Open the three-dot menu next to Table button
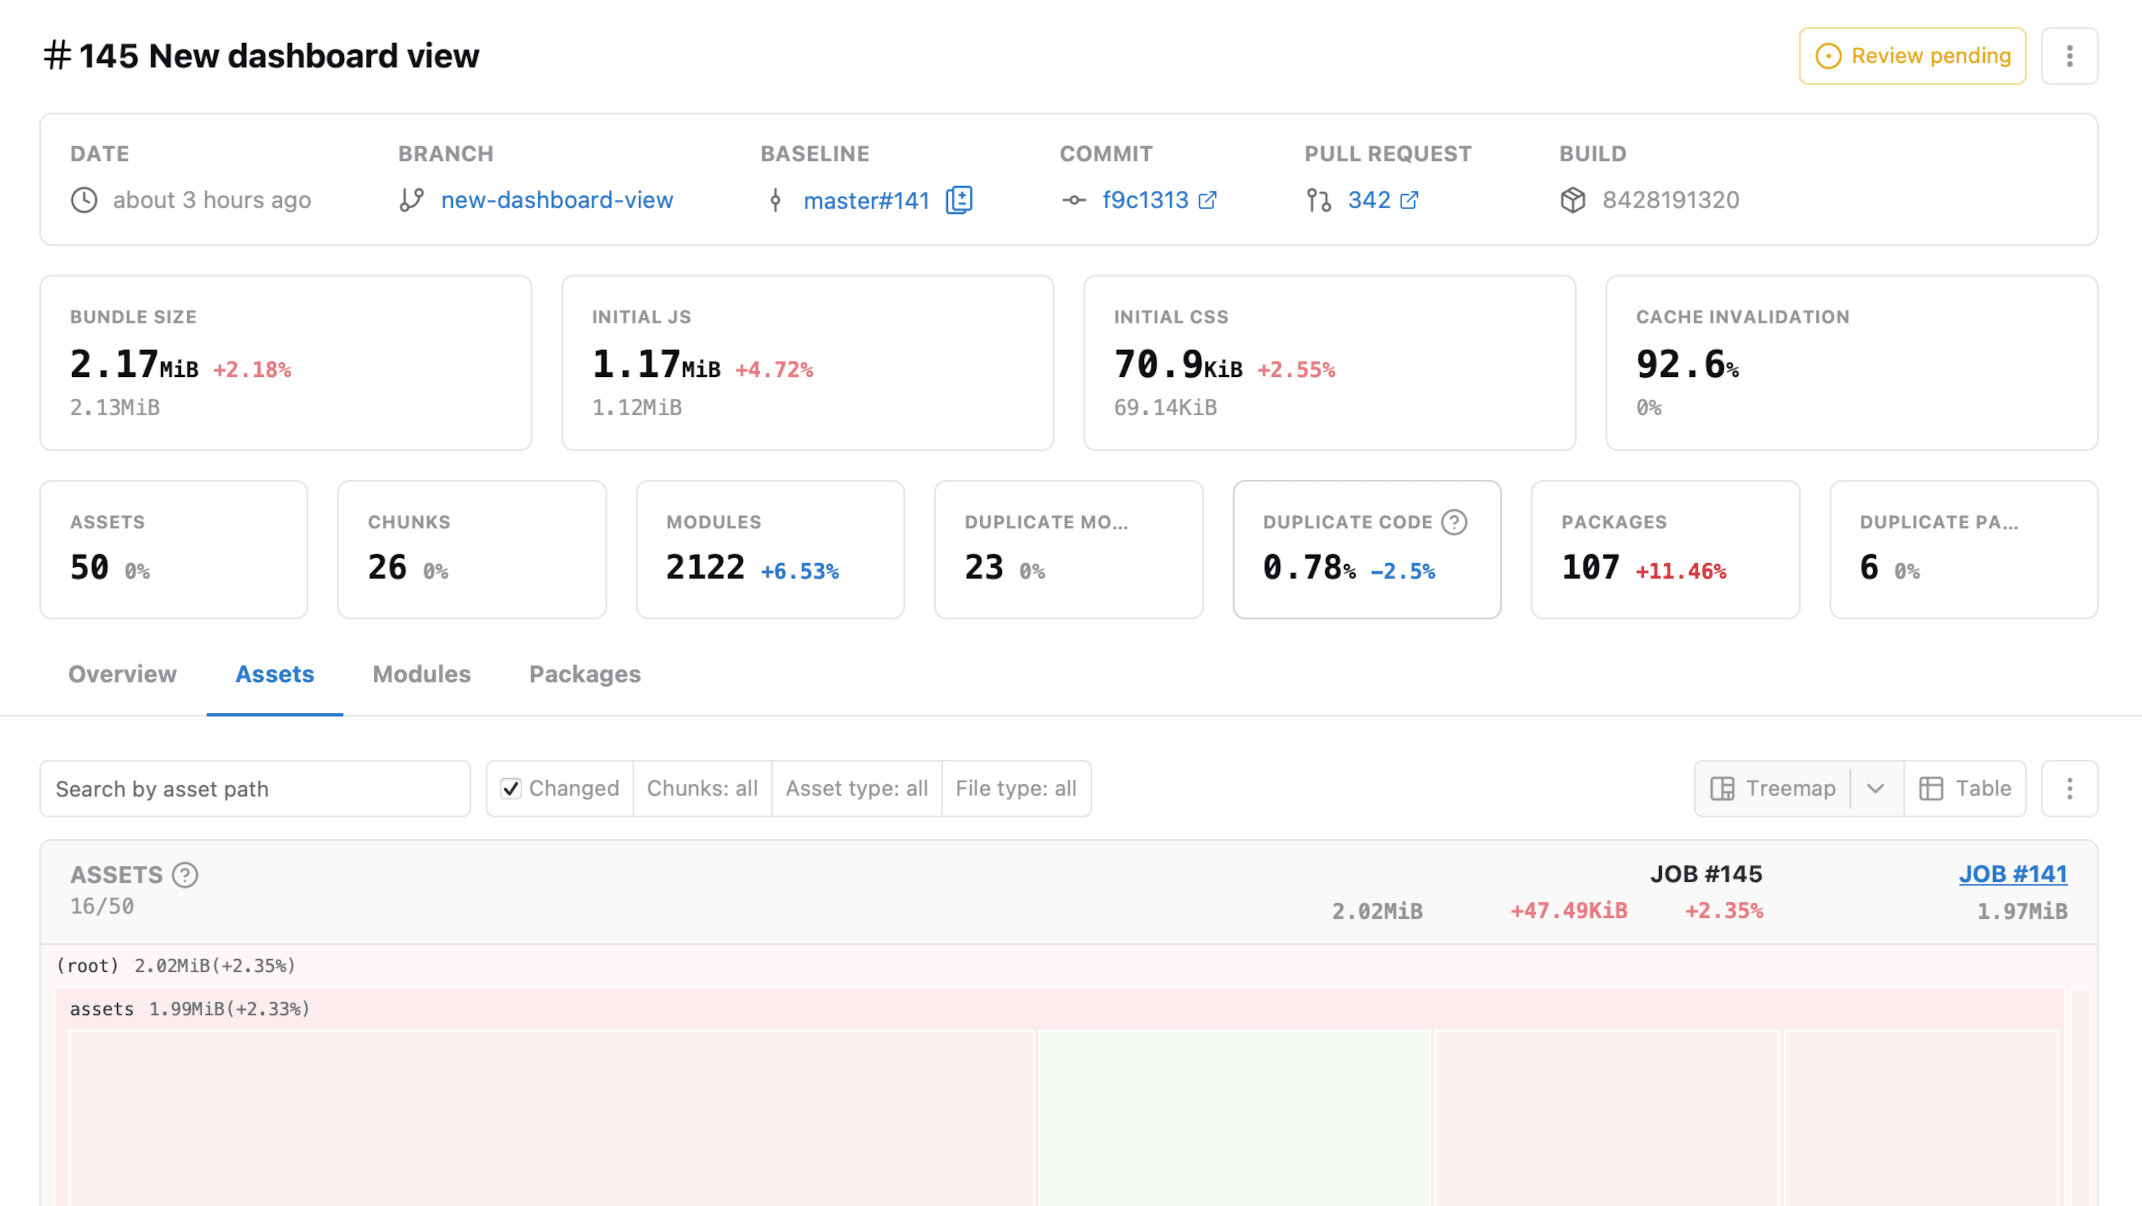 click(2069, 789)
